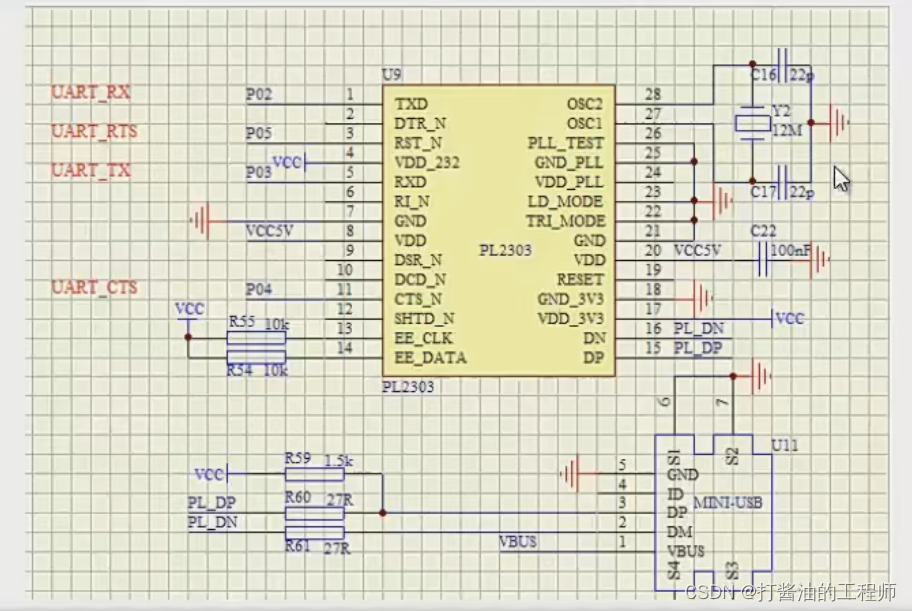This screenshot has width=912, height=611.
Task: Click the DM pin name on MINI-USB
Action: 679,532
